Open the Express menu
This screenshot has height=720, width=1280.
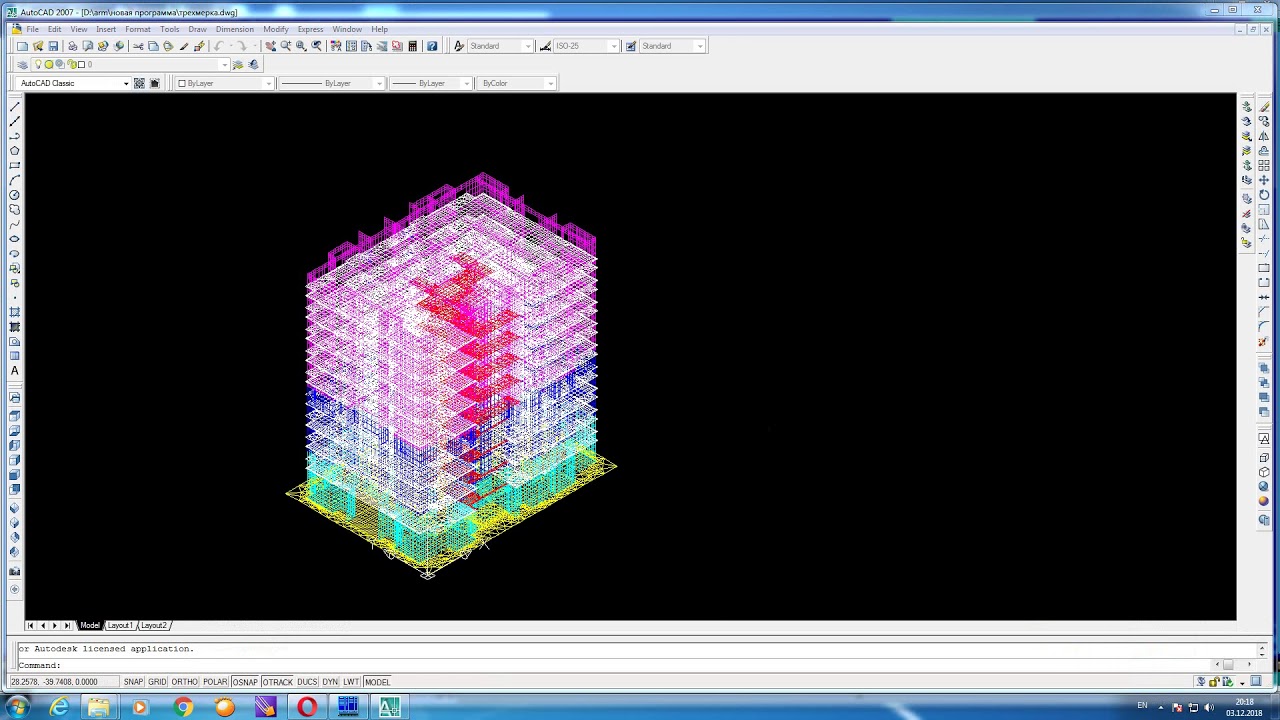310,29
